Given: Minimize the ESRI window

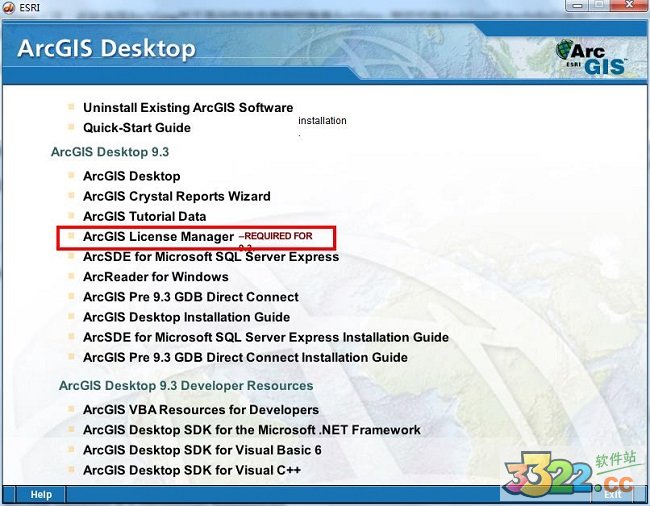Looking at the screenshot, I should pyautogui.click(x=577, y=5).
